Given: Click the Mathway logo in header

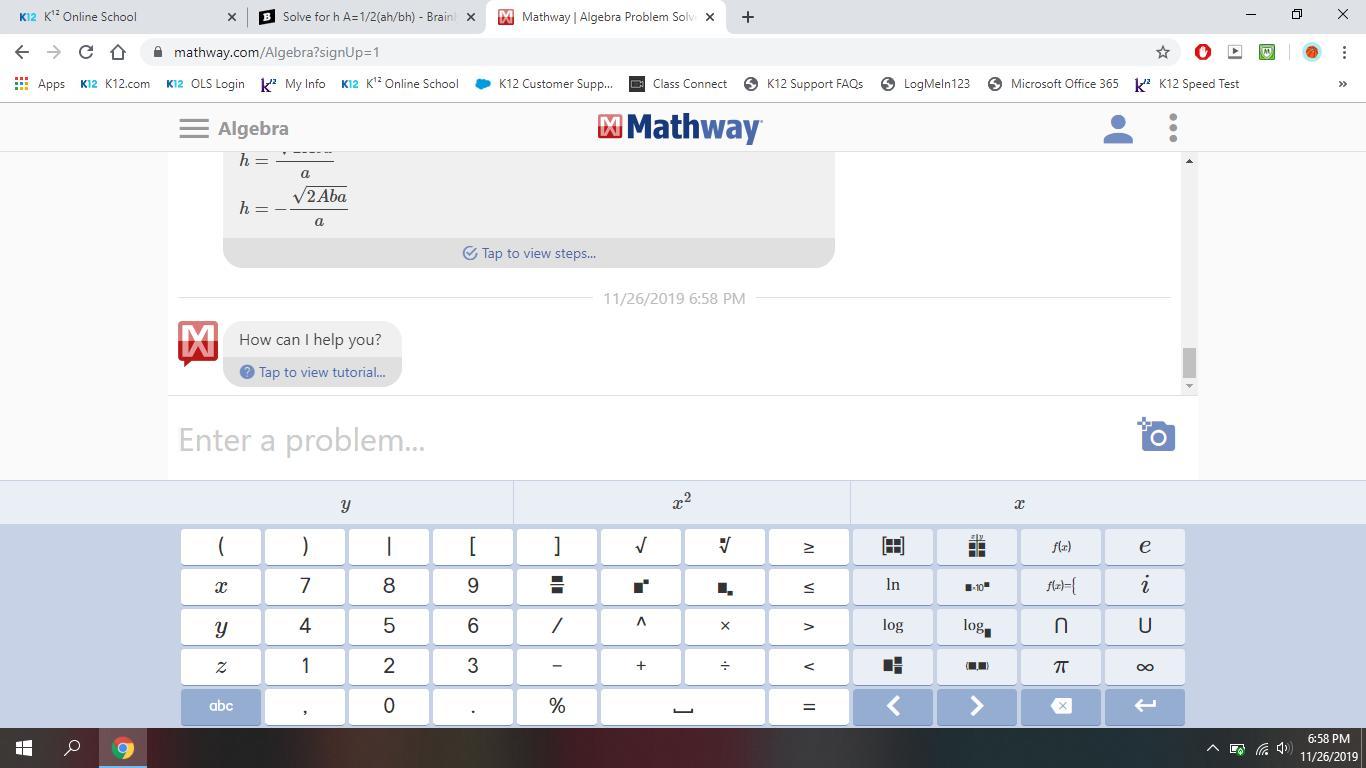Looking at the screenshot, I should click(680, 128).
